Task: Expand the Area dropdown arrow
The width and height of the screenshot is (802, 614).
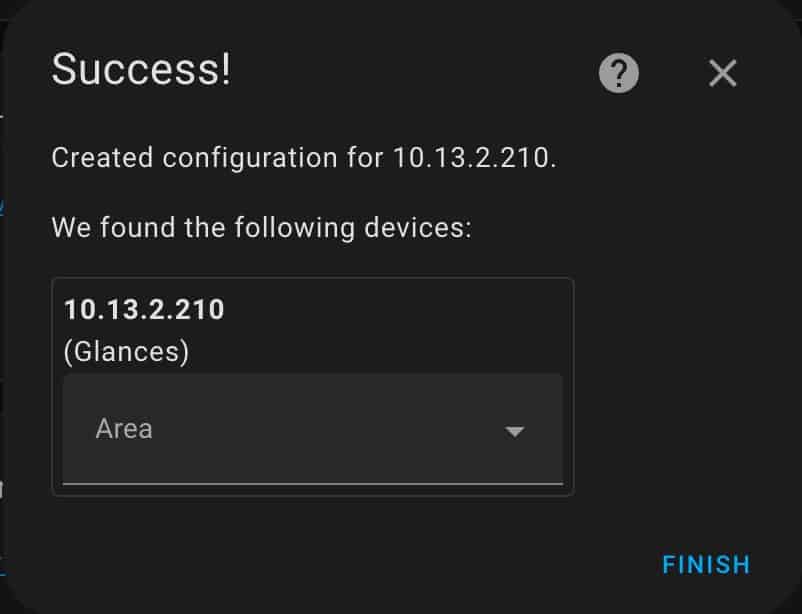Action: click(x=514, y=431)
